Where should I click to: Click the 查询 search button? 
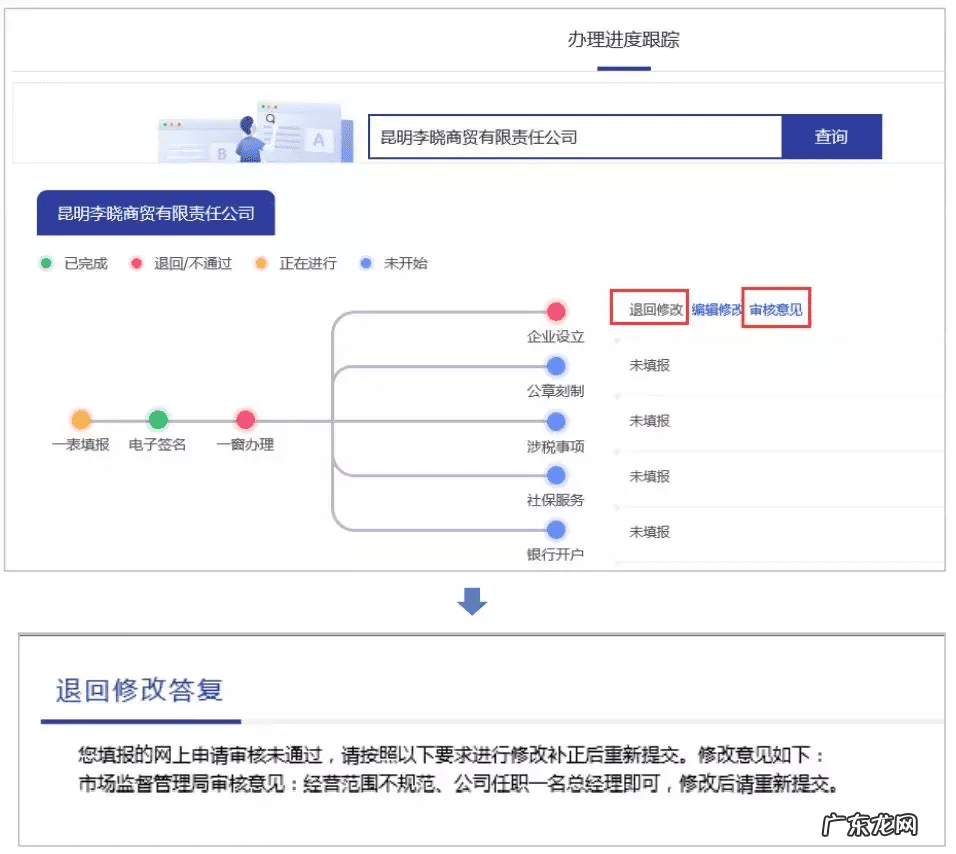[x=830, y=136]
